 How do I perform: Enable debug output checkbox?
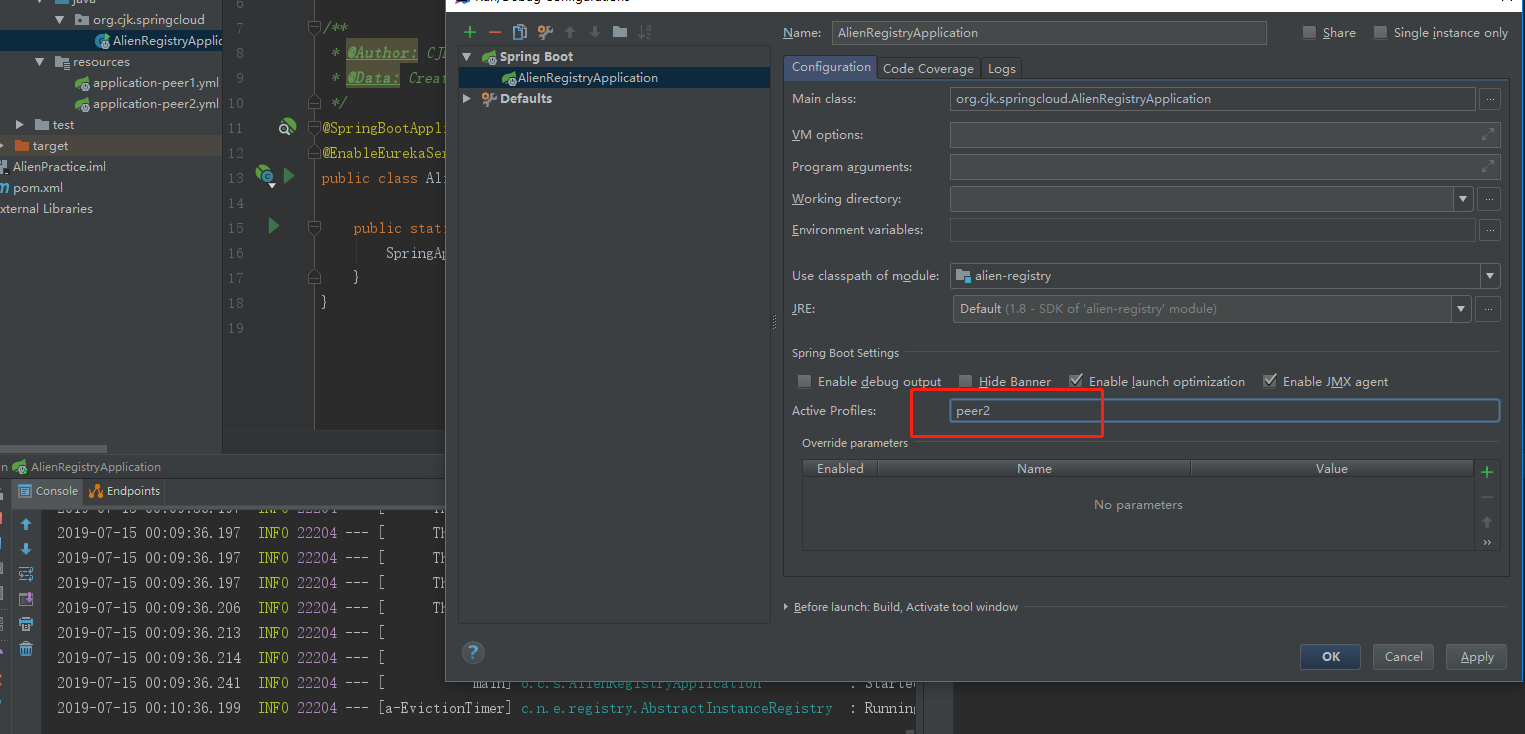click(804, 381)
